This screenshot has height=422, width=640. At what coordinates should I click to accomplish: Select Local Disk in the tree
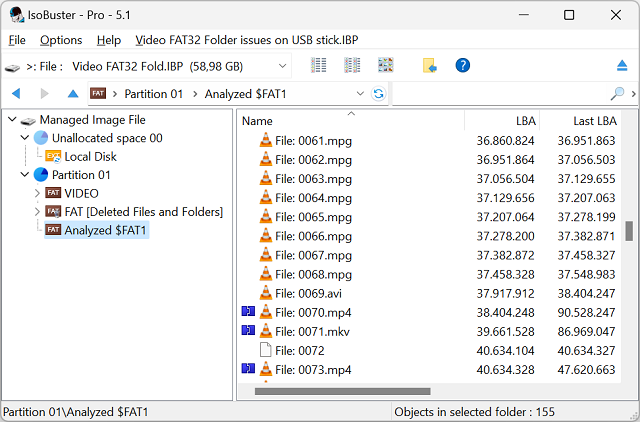[x=90, y=156]
